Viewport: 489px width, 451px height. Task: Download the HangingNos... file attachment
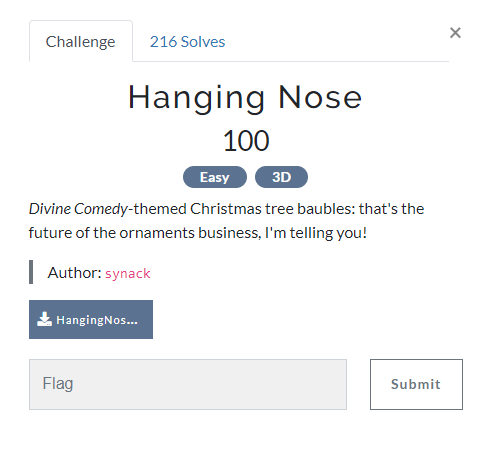pyautogui.click(x=91, y=319)
